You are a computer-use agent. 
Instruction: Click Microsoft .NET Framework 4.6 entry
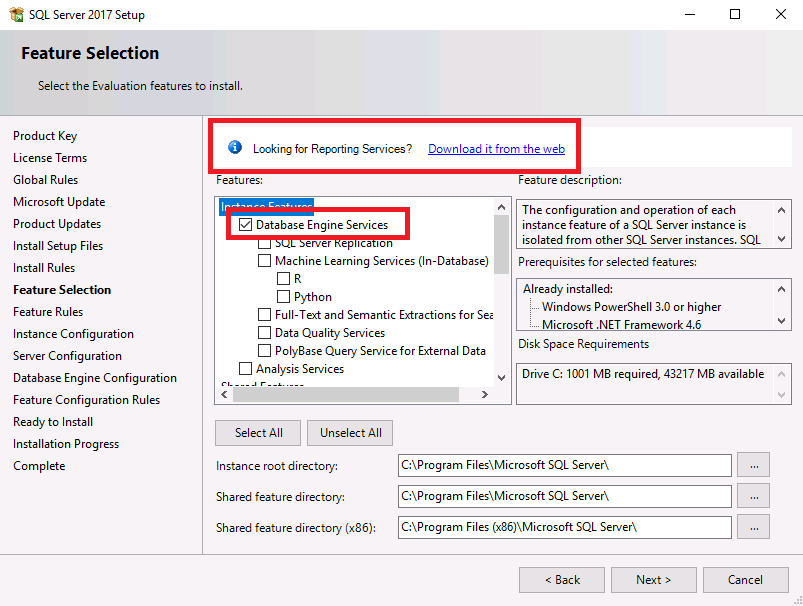[621, 324]
